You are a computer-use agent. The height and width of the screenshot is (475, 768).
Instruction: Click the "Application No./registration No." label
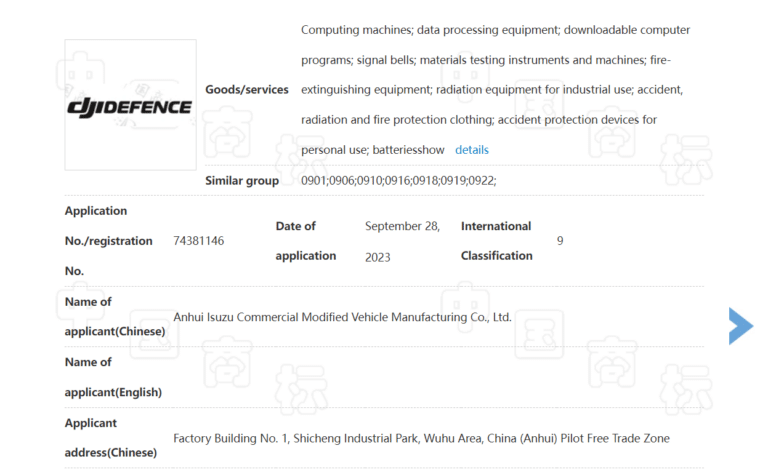point(109,241)
